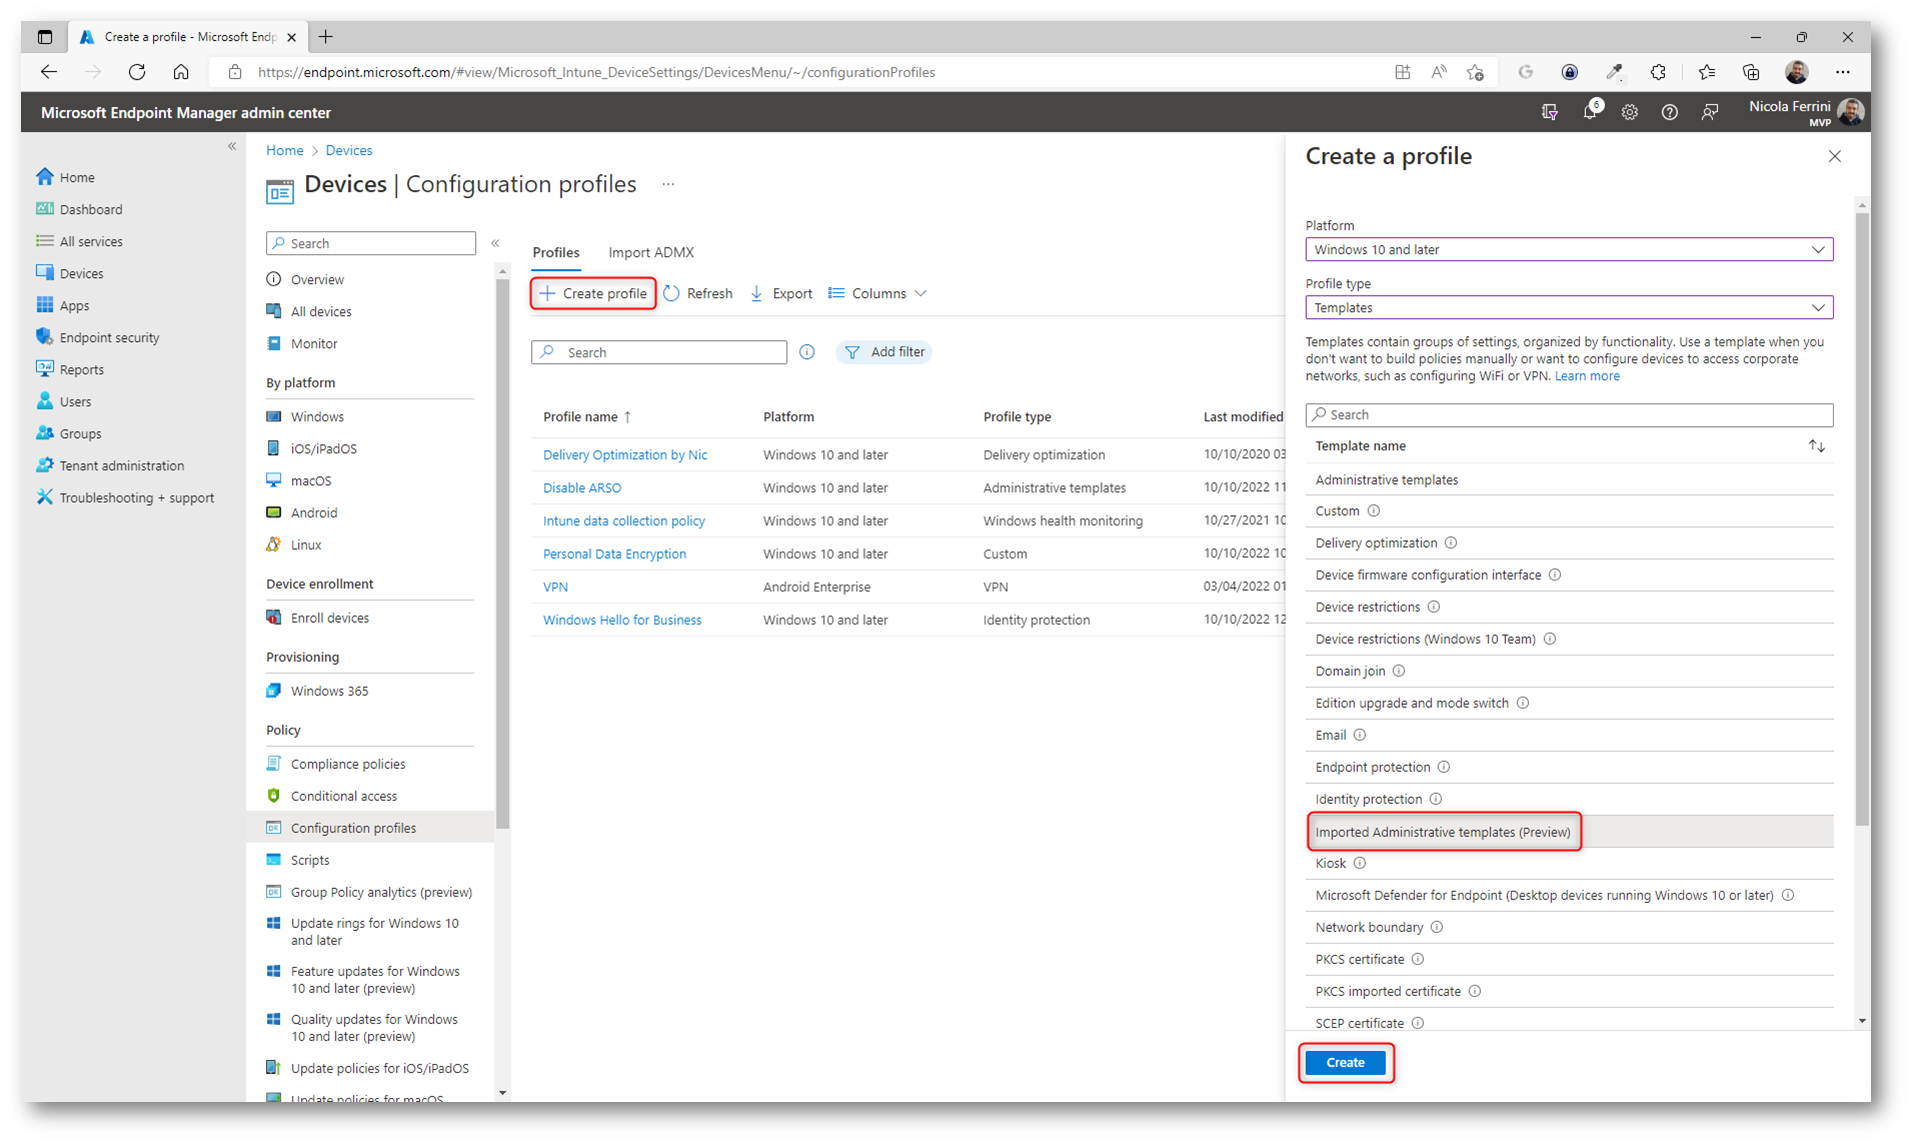Select Imported Administrative templates (Preview)
This screenshot has width=1913, height=1144.
pos(1442,832)
